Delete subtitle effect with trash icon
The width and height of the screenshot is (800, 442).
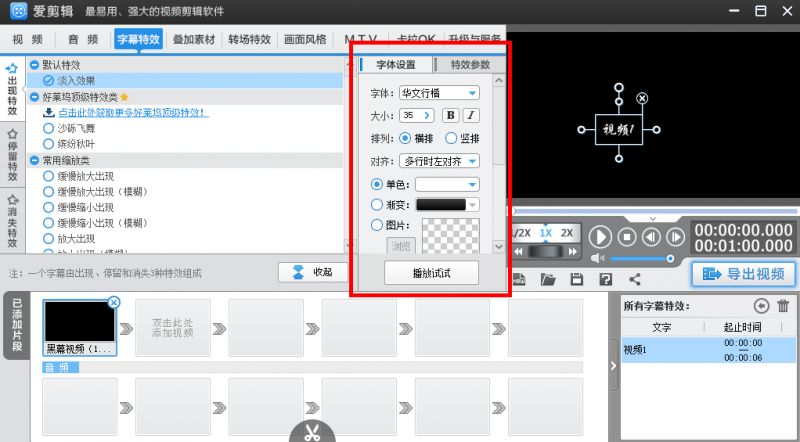point(783,306)
